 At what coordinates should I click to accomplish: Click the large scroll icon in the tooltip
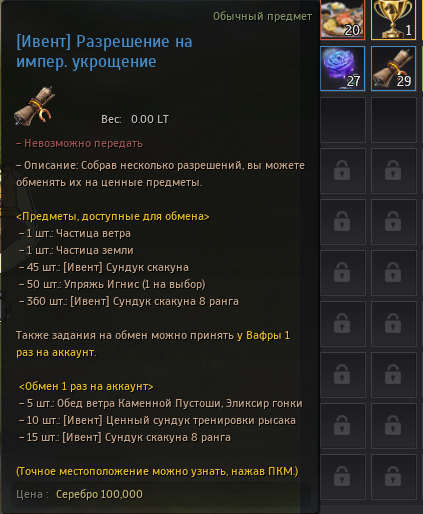click(x=34, y=106)
